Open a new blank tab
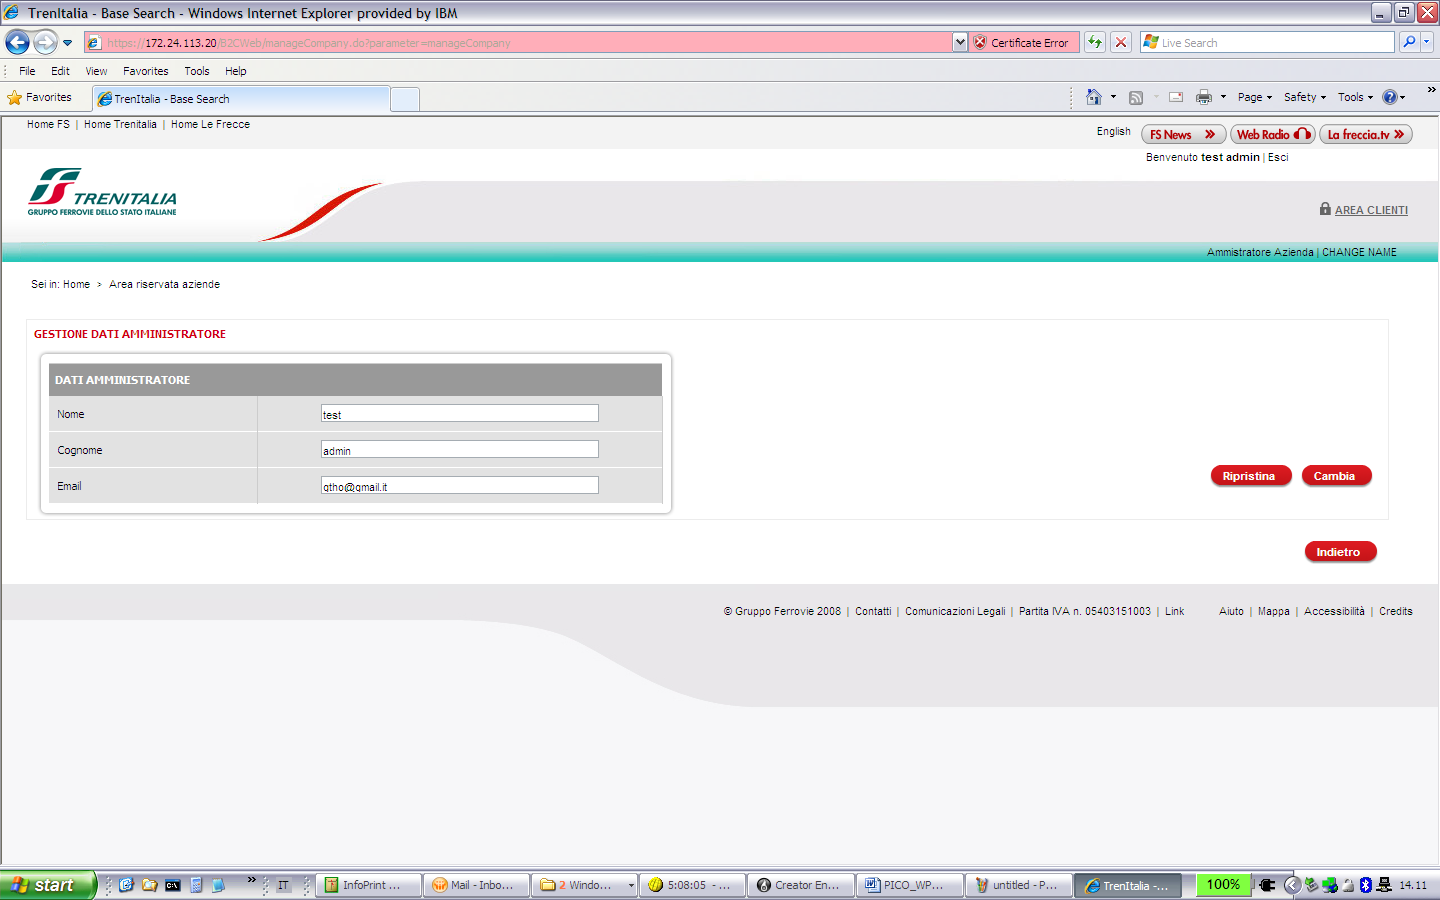The image size is (1440, 900). pyautogui.click(x=405, y=99)
